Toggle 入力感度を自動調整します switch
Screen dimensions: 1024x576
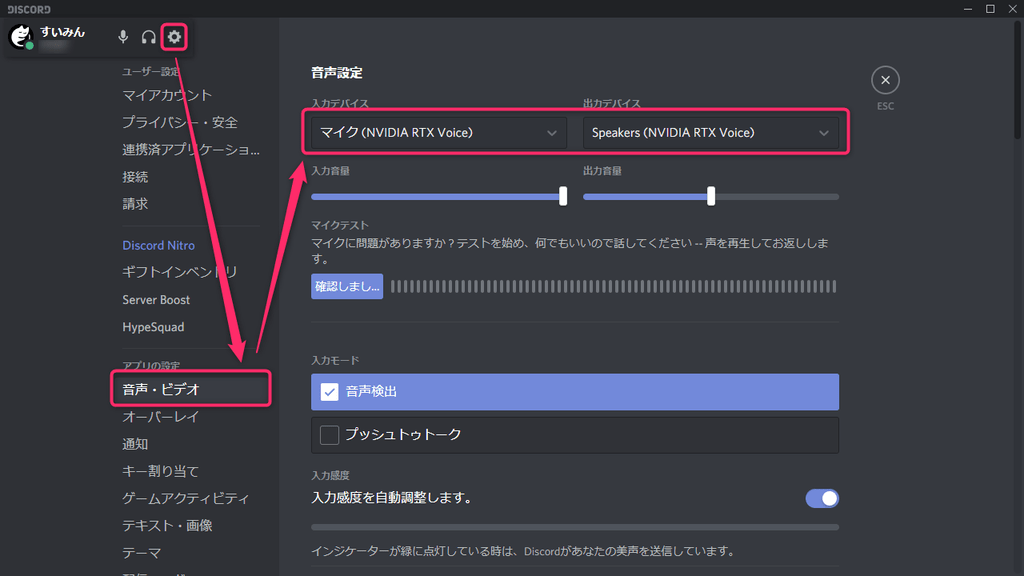(822, 498)
